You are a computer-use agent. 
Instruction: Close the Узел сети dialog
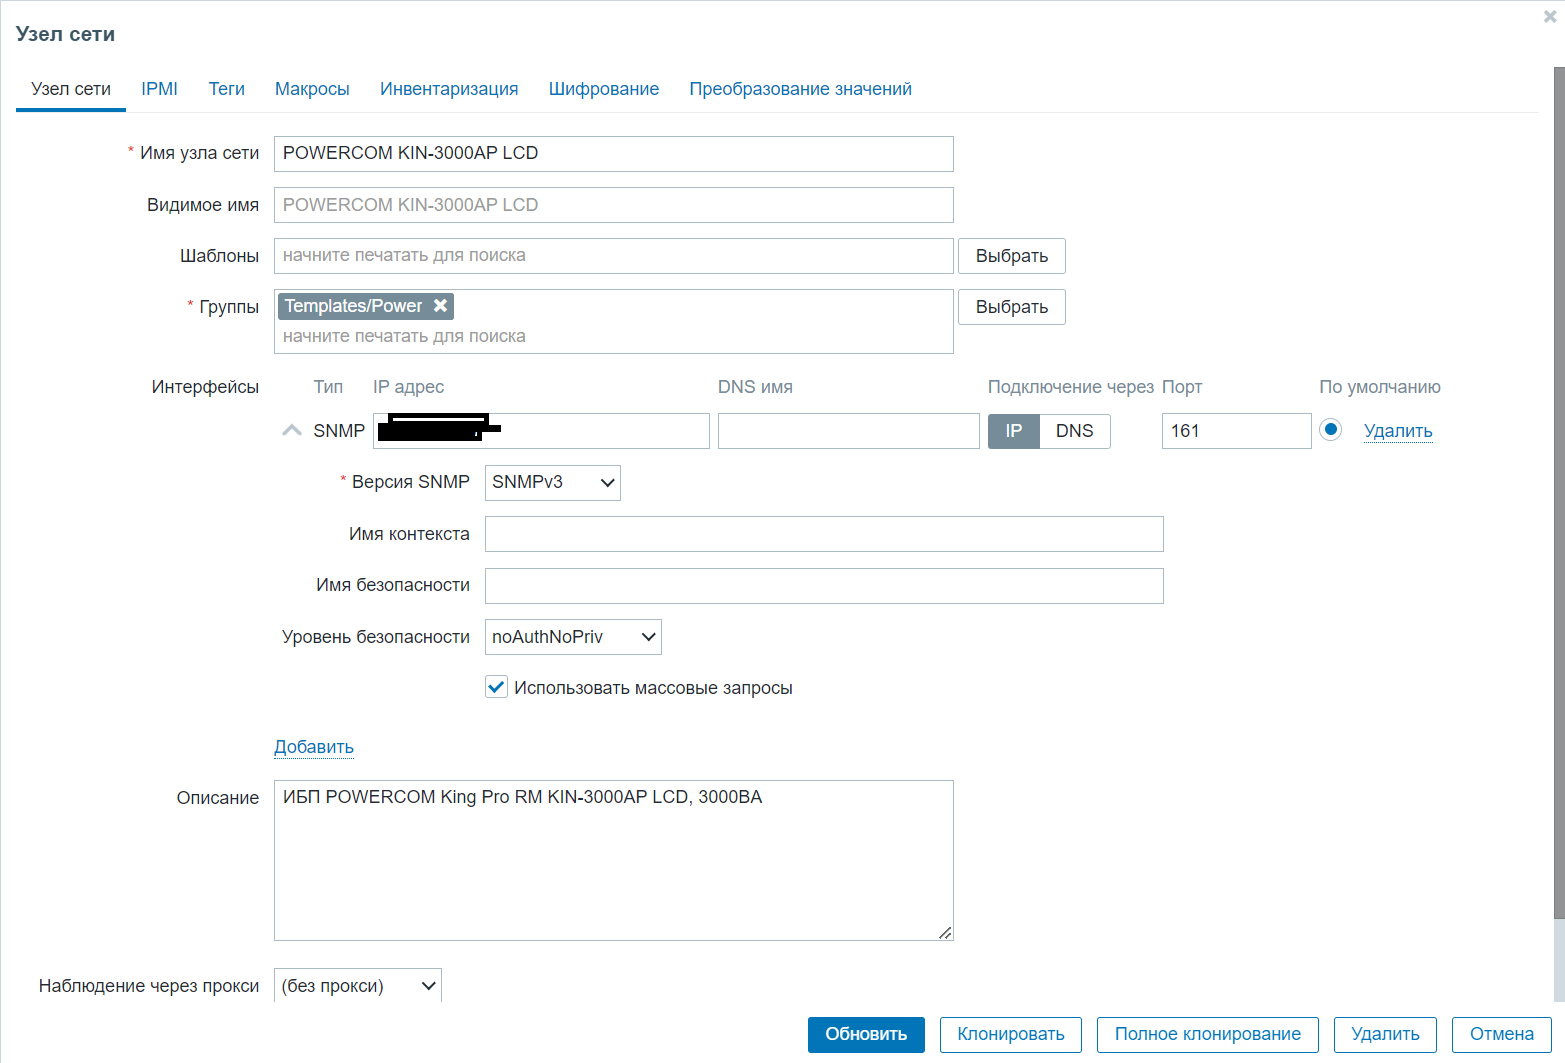[x=1550, y=16]
